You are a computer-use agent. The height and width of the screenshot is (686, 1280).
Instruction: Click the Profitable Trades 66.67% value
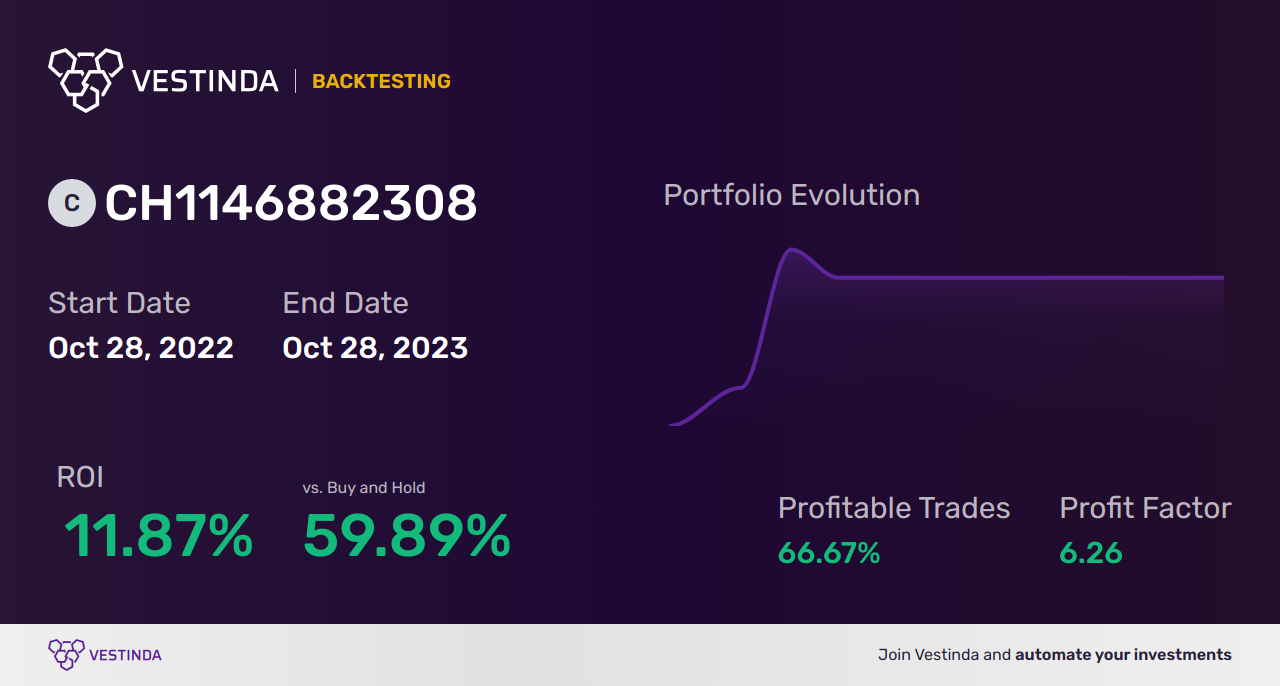829,553
